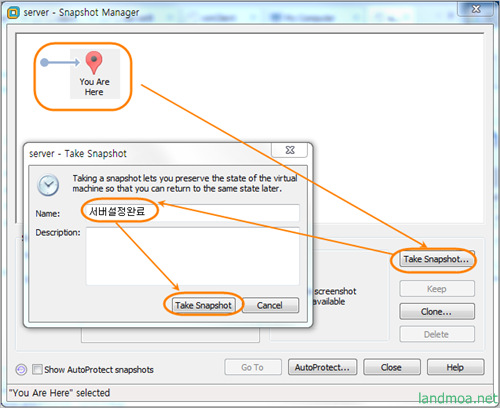Viewport: 500px width, 408px height.
Task: Click inside the Description text area
Action: click(x=193, y=256)
